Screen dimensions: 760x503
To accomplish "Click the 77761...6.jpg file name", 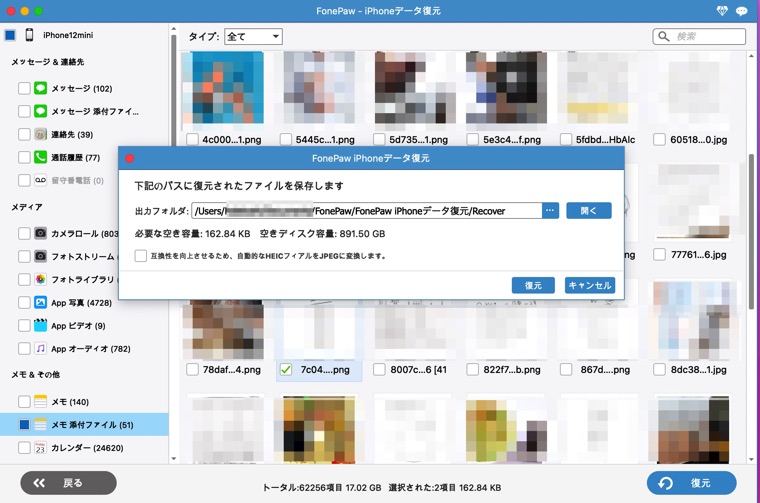I will point(698,254).
